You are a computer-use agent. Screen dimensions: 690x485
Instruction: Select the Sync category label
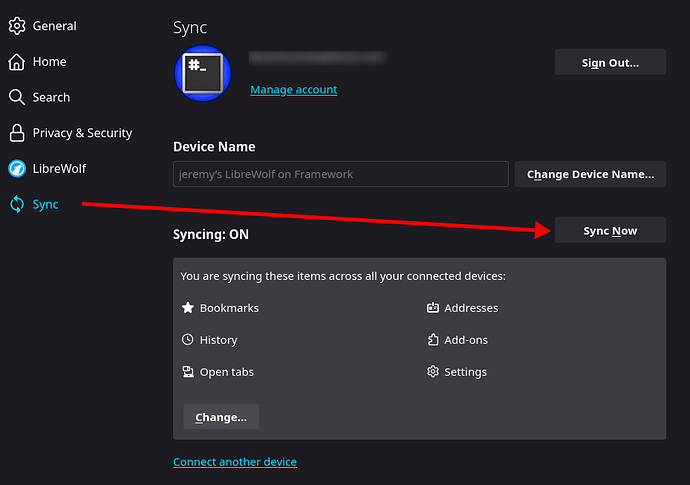45,204
